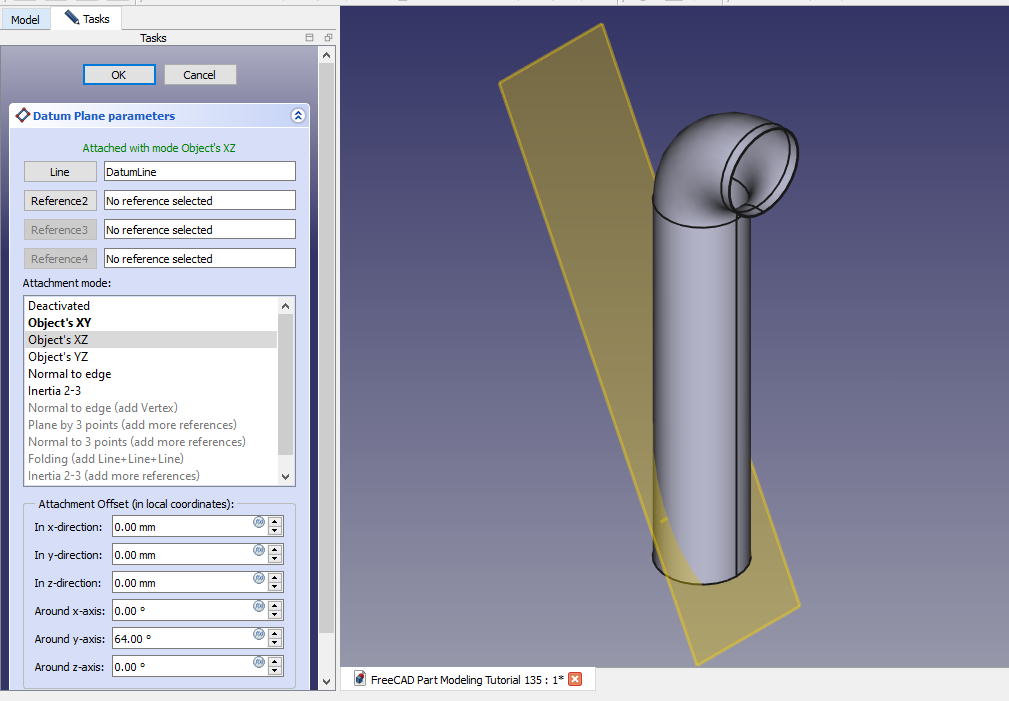The image size is (1009, 701).
Task: Close the FreeCAD Part Modeling Tutorial document tab
Action: (x=575, y=680)
